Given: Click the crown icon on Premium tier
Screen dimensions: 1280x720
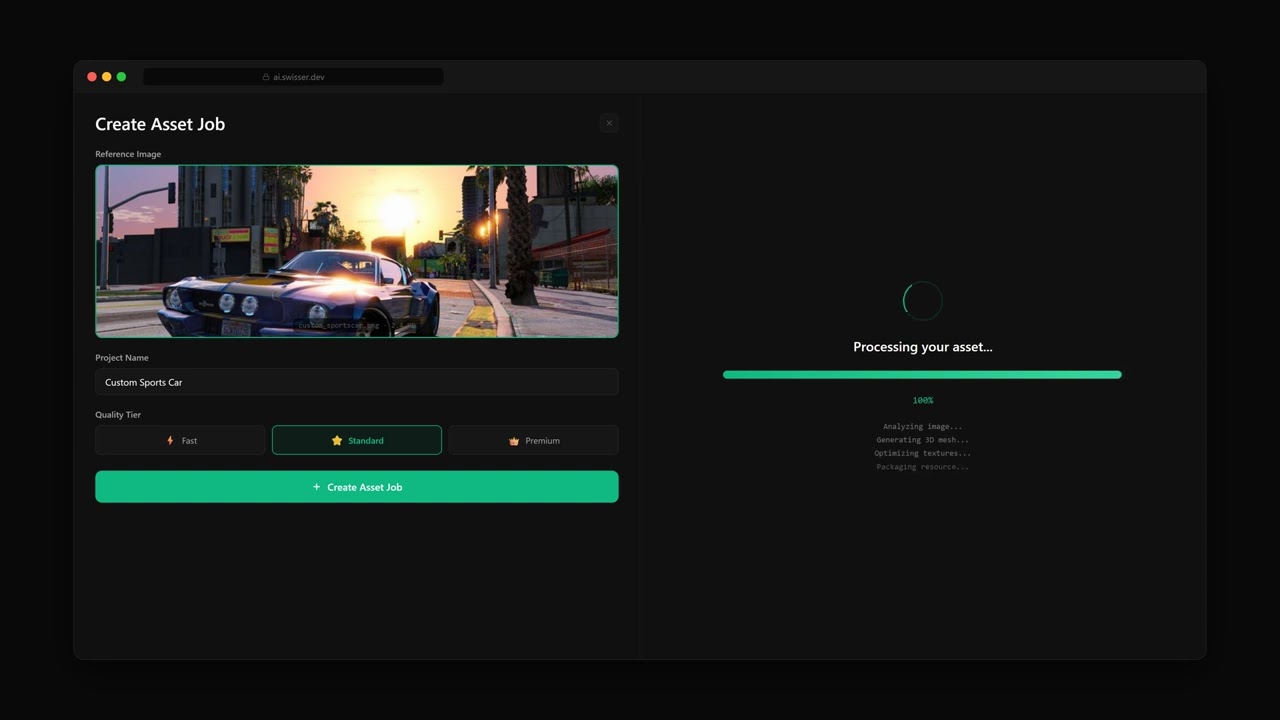Looking at the screenshot, I should [x=514, y=441].
